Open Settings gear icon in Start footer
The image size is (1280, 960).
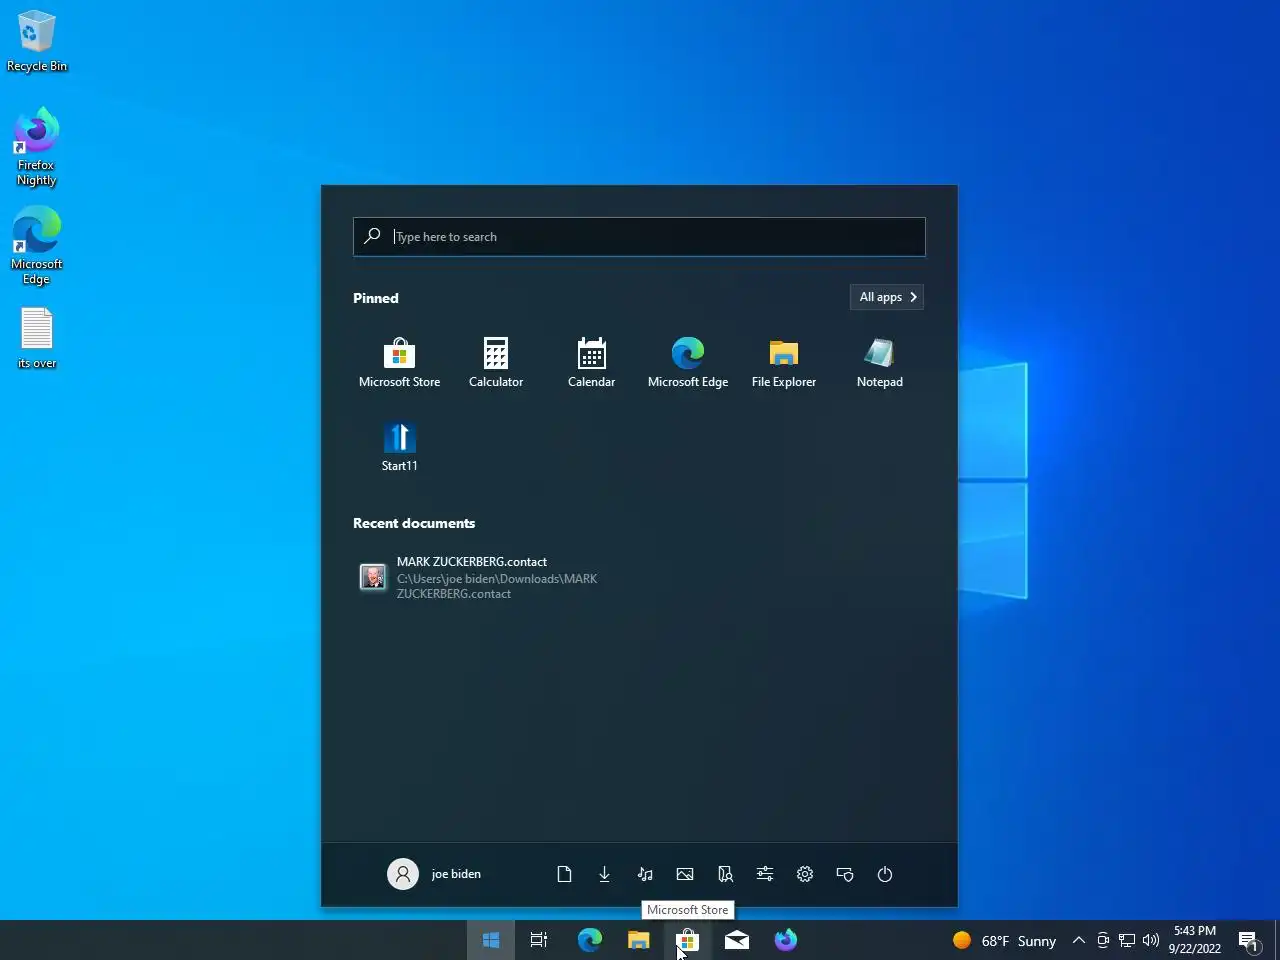(805, 874)
